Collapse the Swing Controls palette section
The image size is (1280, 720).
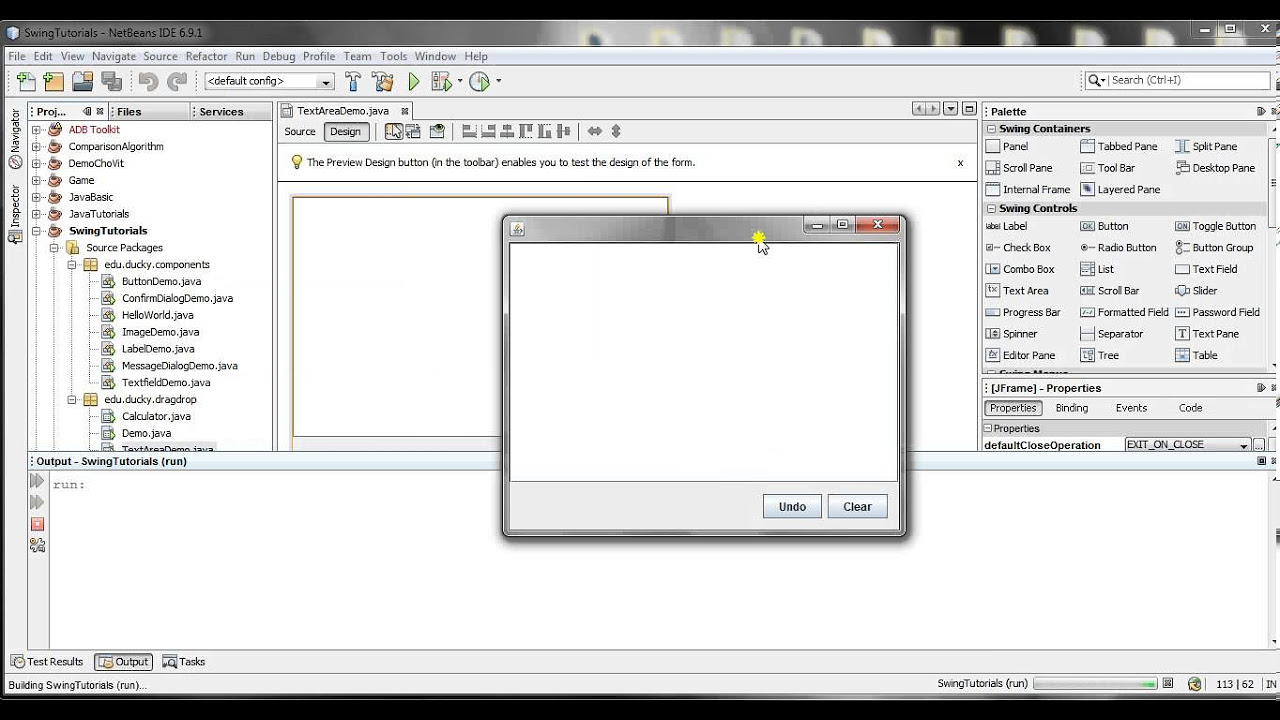click(991, 209)
